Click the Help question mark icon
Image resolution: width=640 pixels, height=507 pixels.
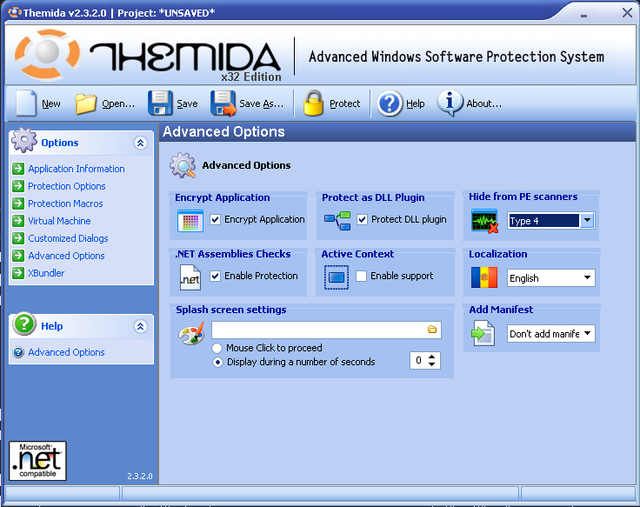[389, 103]
